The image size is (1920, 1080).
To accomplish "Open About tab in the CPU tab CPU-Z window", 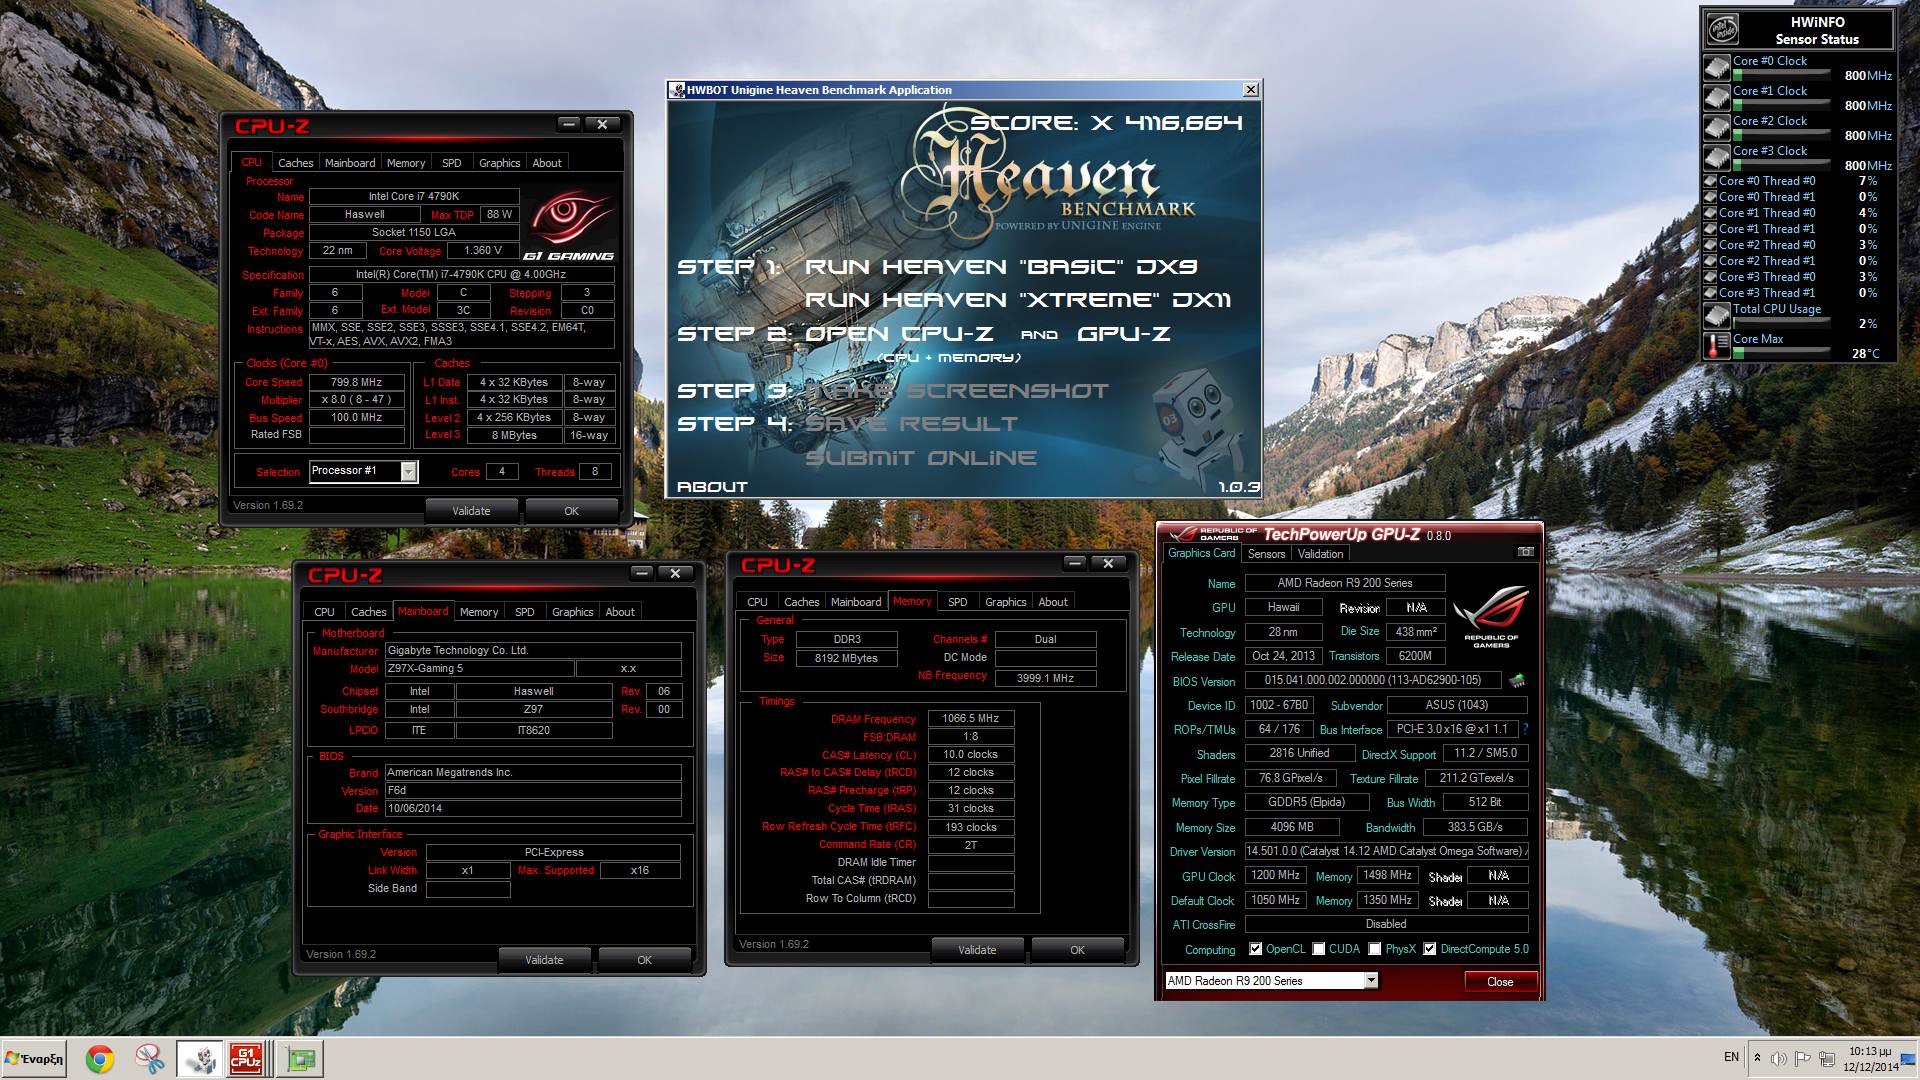I will 546,163.
